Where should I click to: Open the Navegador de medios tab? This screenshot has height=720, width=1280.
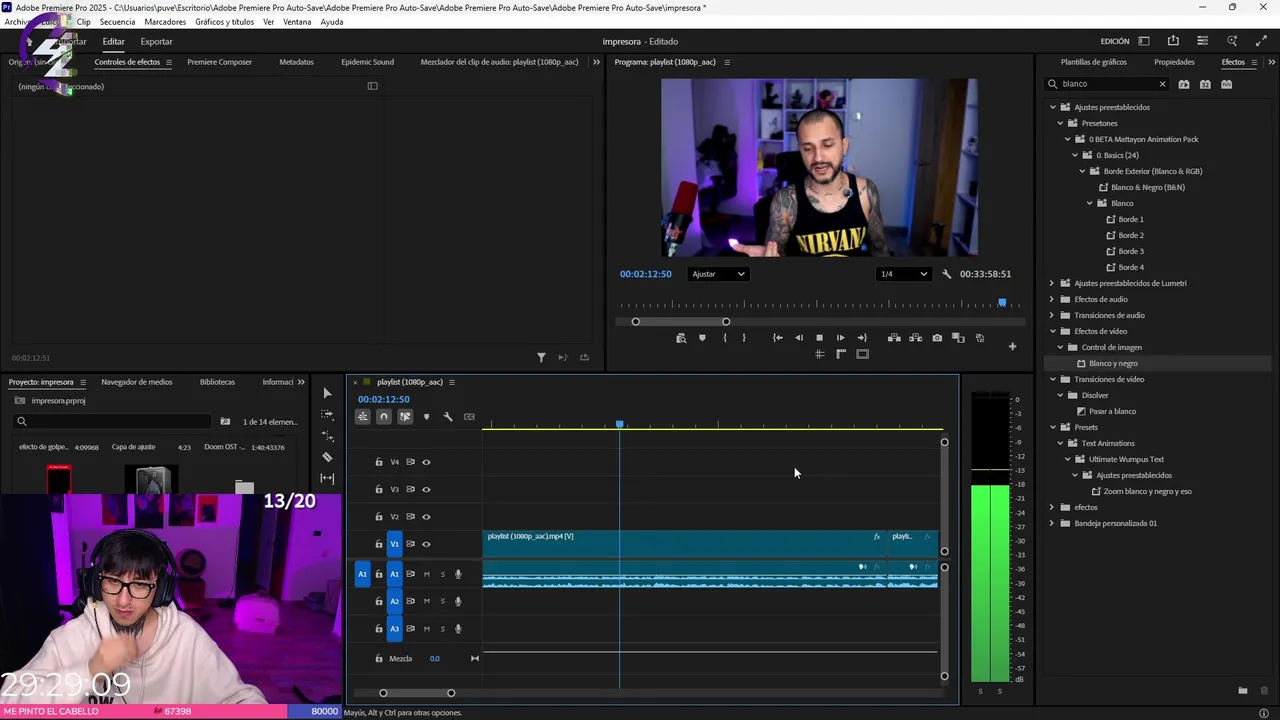(136, 382)
